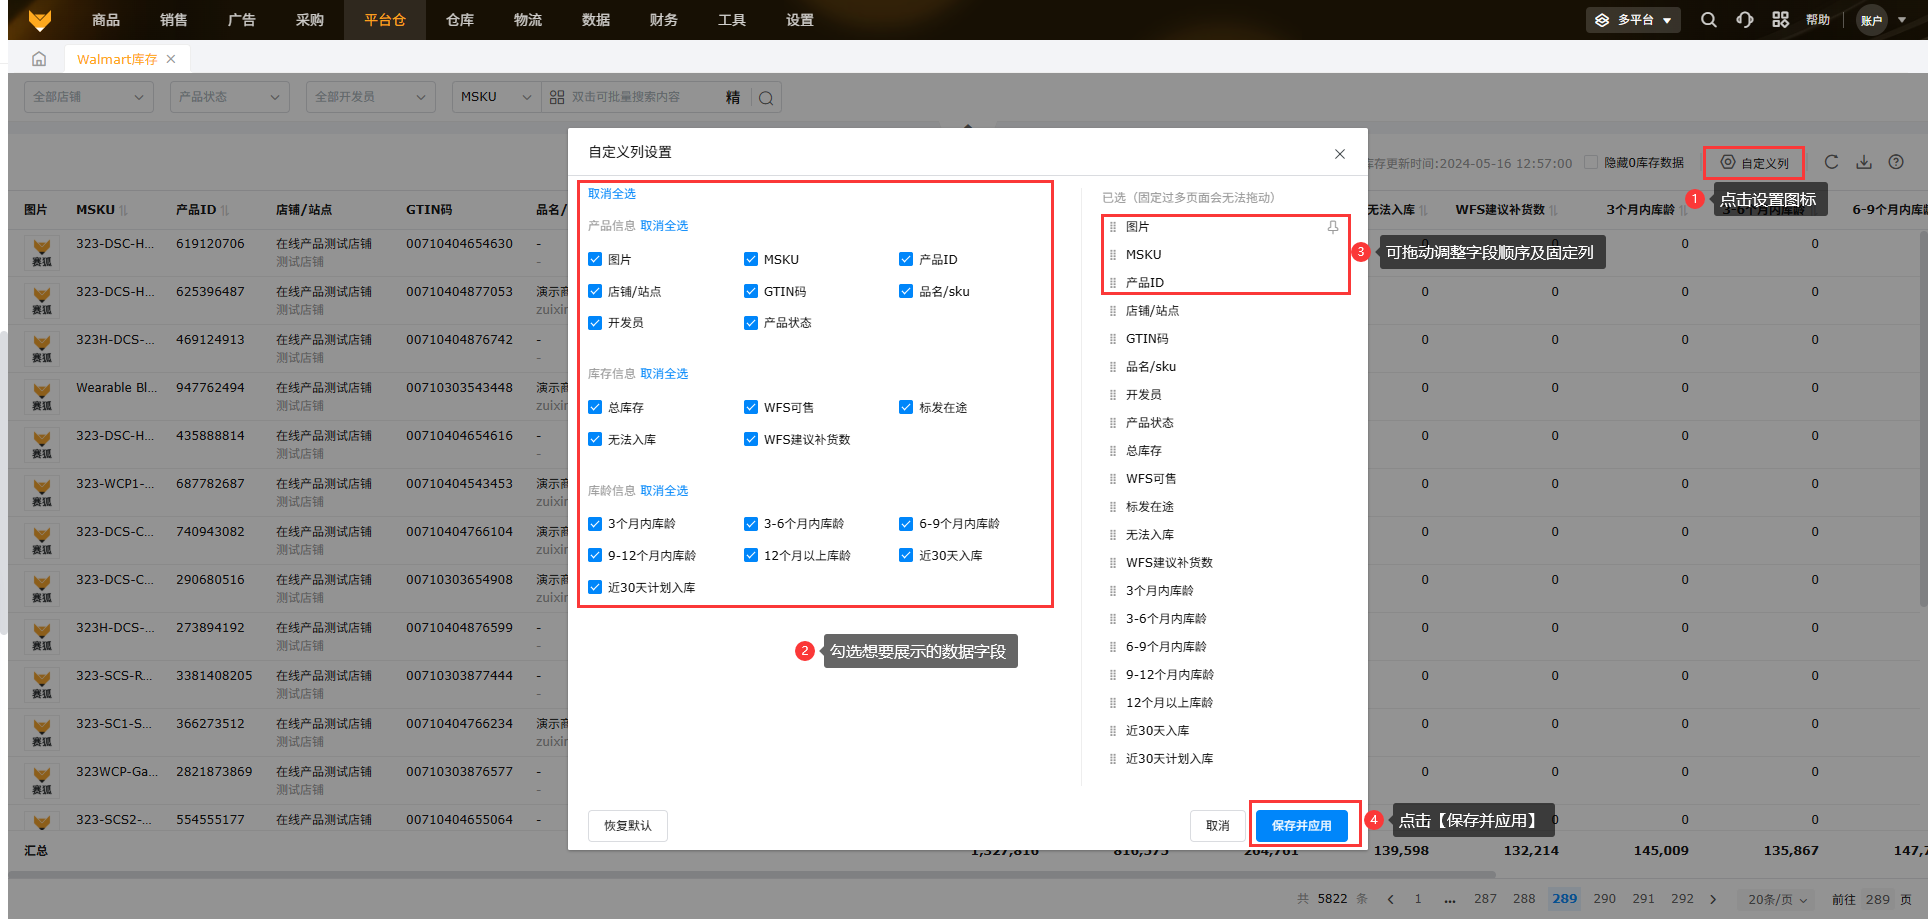Image resolution: width=1928 pixels, height=919 pixels.
Task: Open the 多平台 dropdown
Action: pos(1633,20)
